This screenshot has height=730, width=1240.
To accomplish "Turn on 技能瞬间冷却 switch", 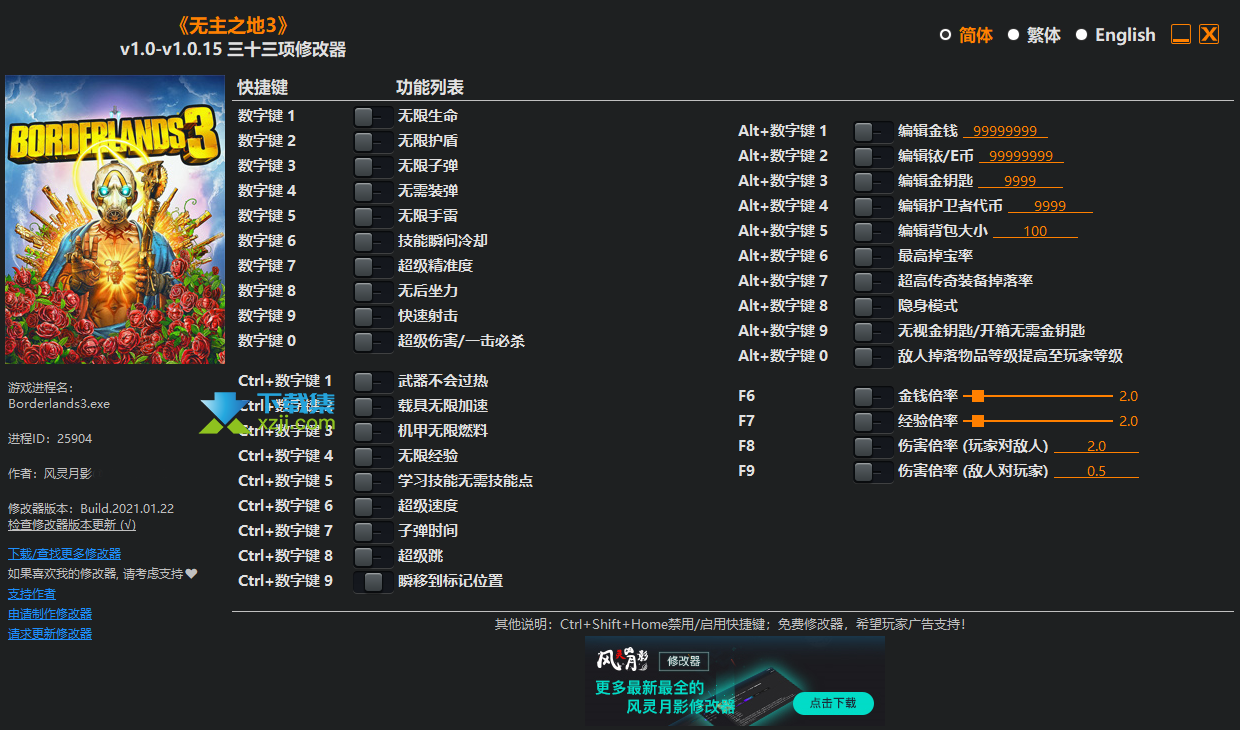I will (x=373, y=241).
